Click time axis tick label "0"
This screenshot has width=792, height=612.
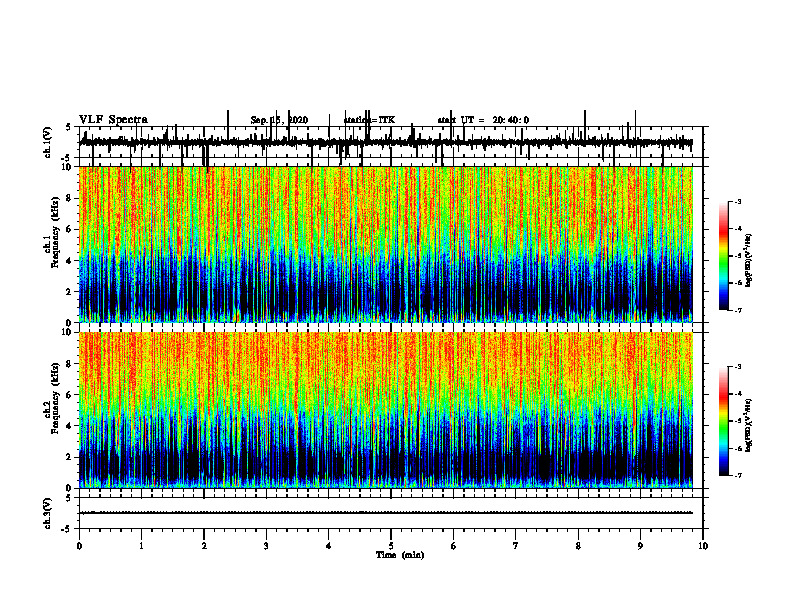point(79,546)
